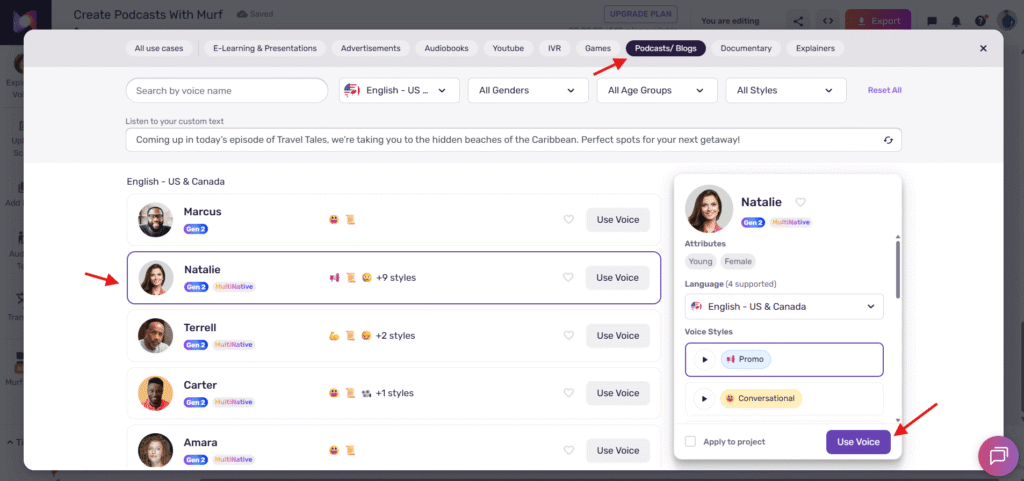Refresh the custom text sample
The width and height of the screenshot is (1024, 481).
click(888, 140)
